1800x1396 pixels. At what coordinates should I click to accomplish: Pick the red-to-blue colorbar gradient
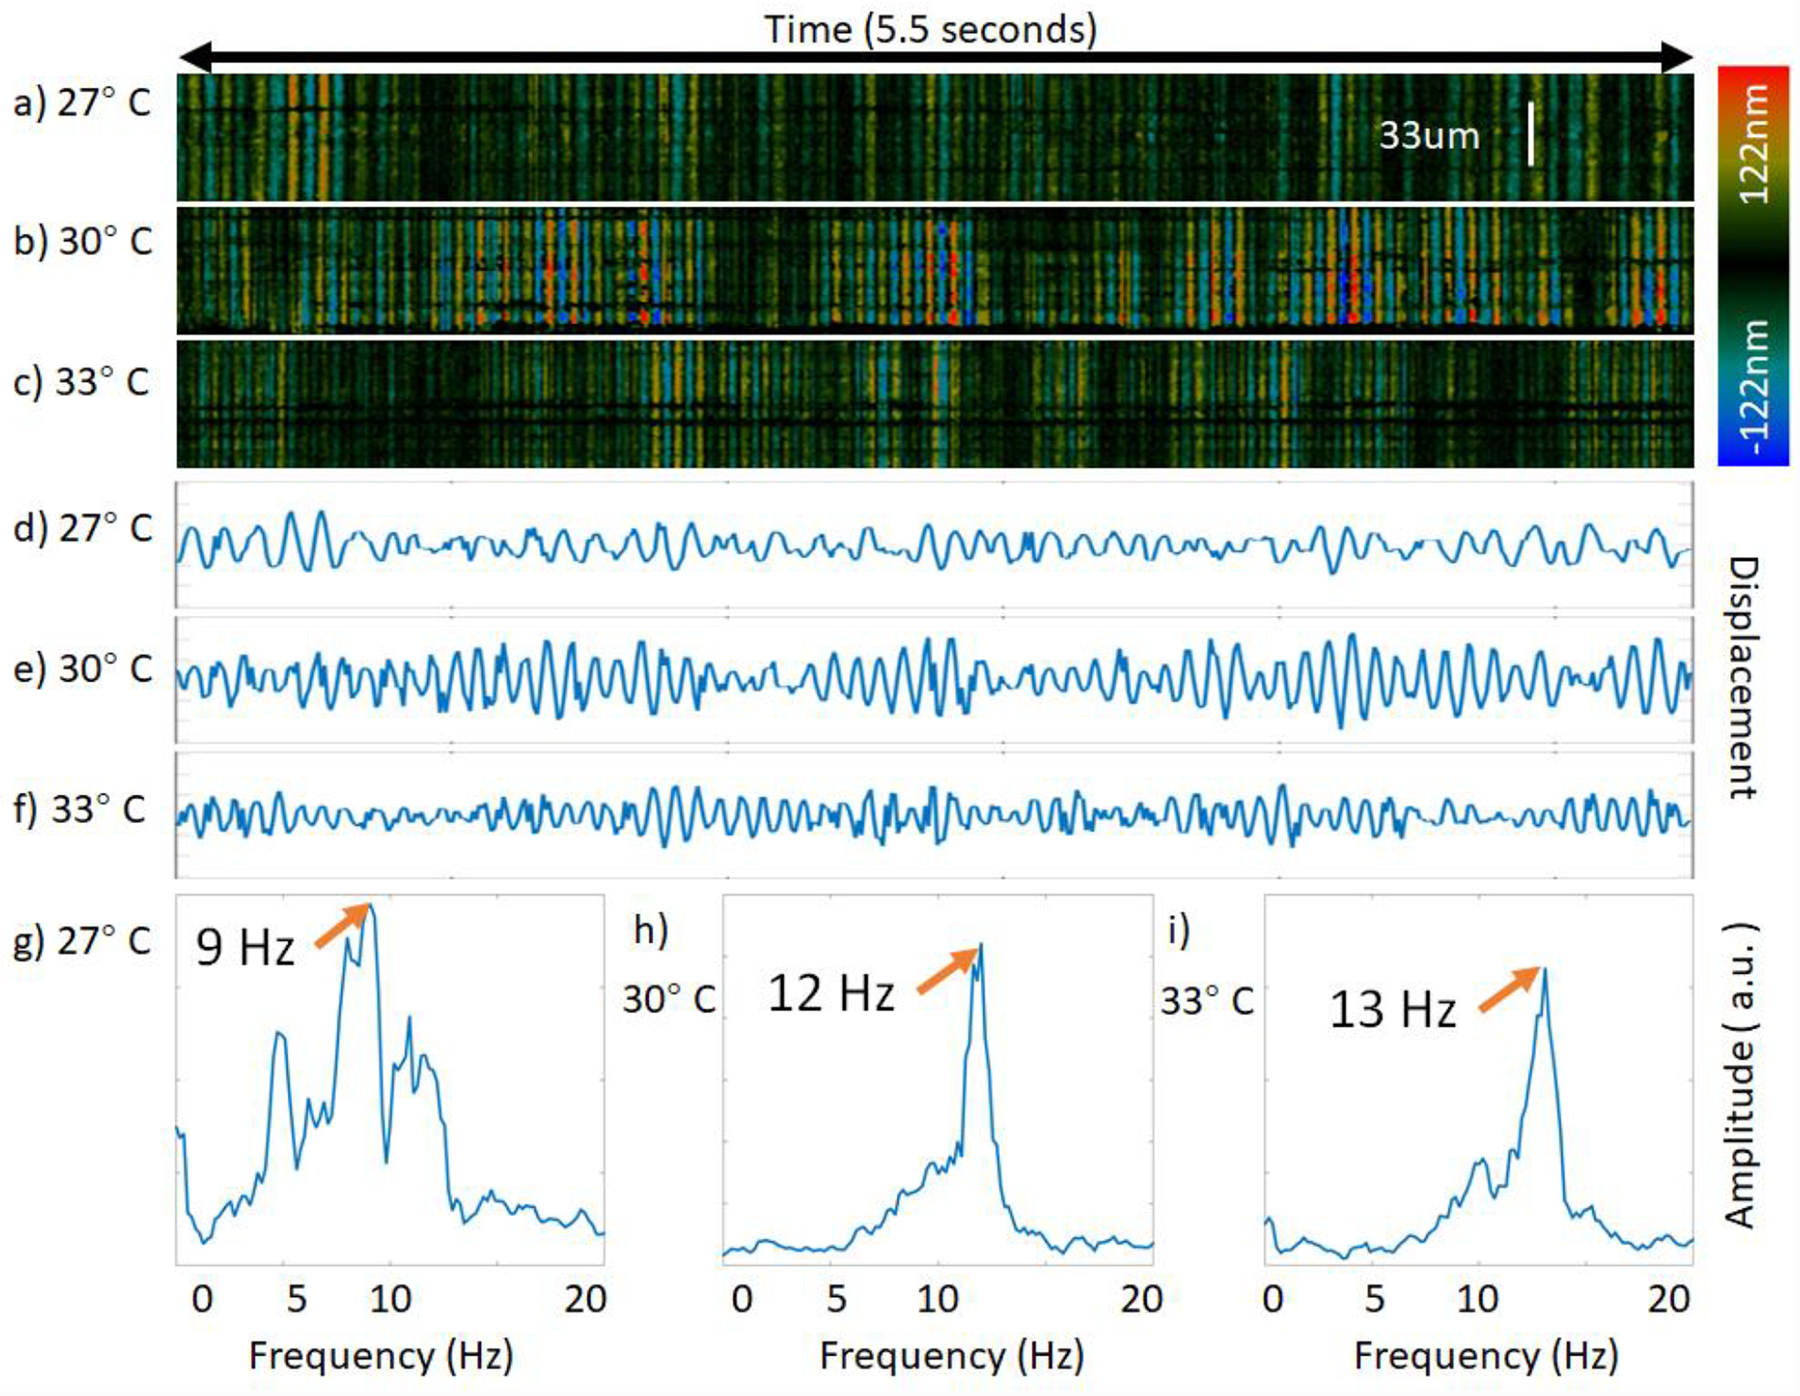[x=1753, y=266]
